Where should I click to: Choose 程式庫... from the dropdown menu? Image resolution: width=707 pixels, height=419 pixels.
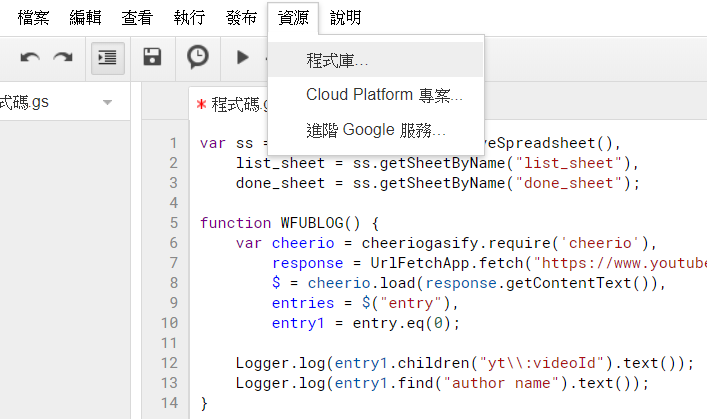click(x=376, y=60)
